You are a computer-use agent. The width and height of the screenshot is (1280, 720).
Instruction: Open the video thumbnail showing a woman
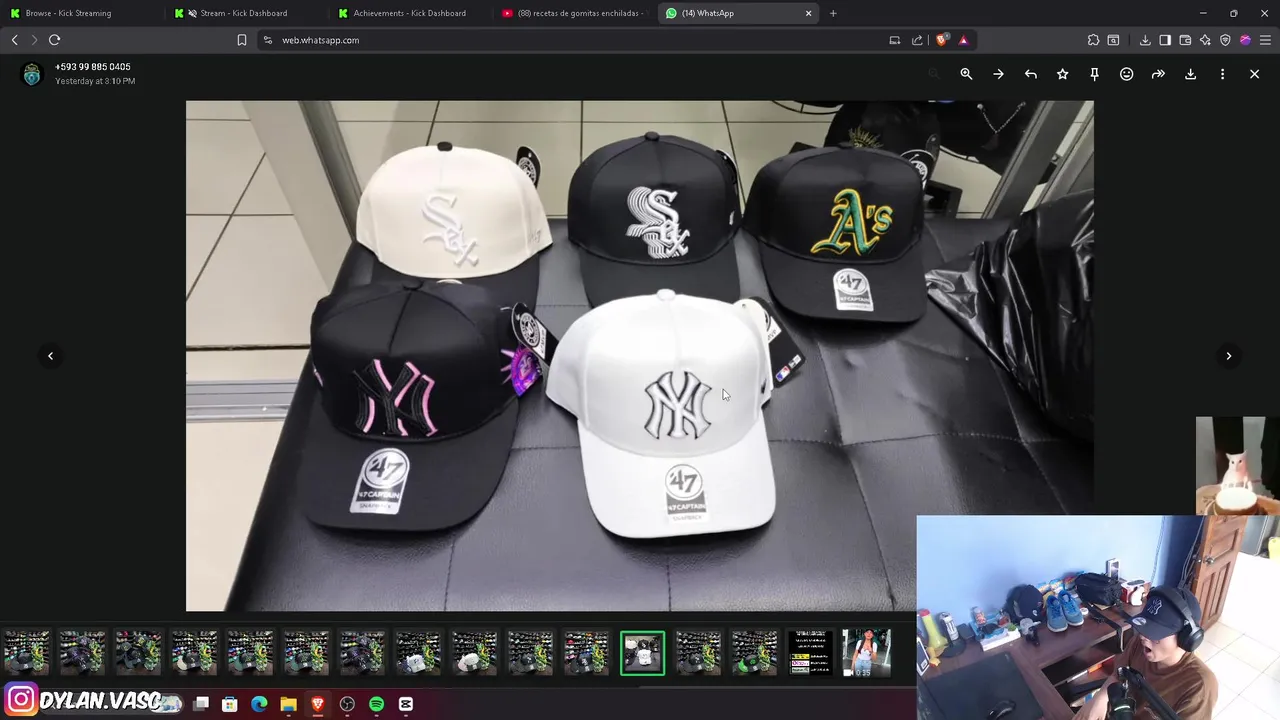[x=866, y=653]
